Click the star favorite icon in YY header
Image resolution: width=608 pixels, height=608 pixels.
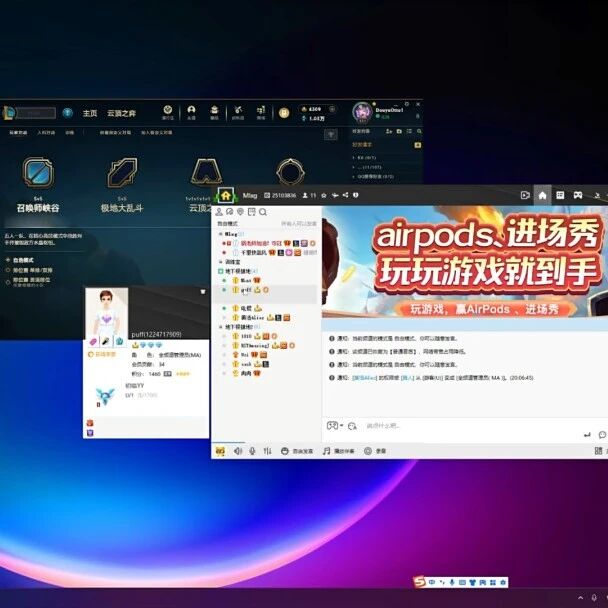pos(324,195)
